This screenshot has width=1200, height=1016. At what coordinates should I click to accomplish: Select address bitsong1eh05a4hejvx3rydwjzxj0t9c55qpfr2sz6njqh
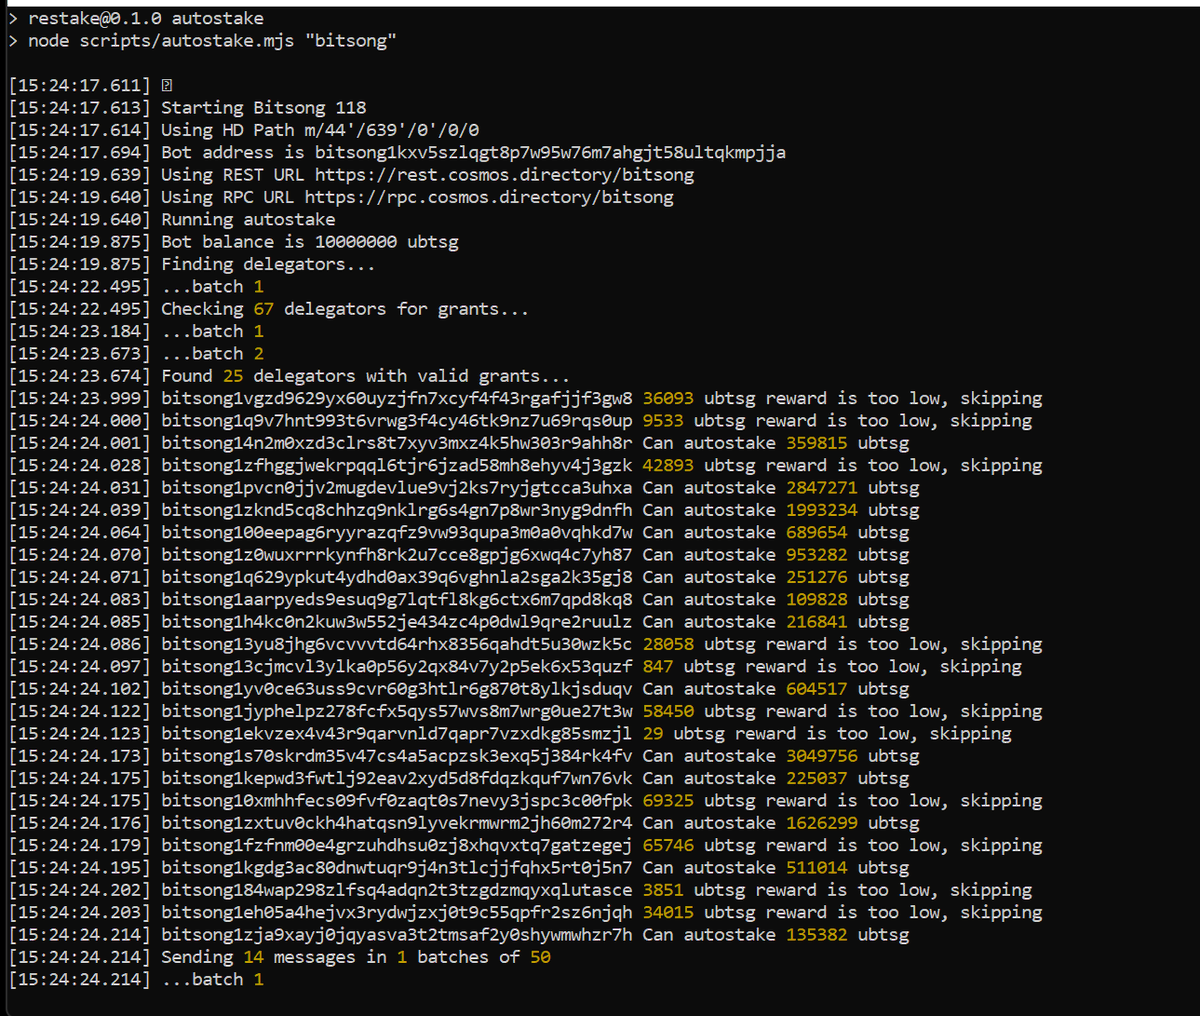click(x=397, y=912)
